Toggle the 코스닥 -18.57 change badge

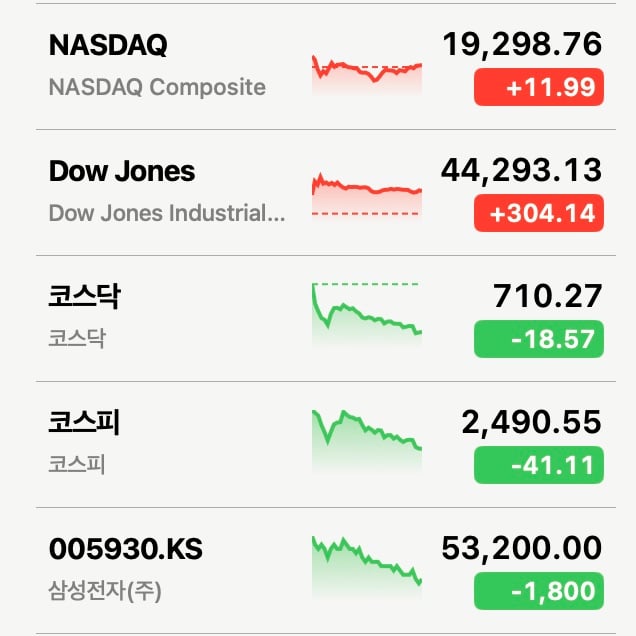click(x=539, y=339)
